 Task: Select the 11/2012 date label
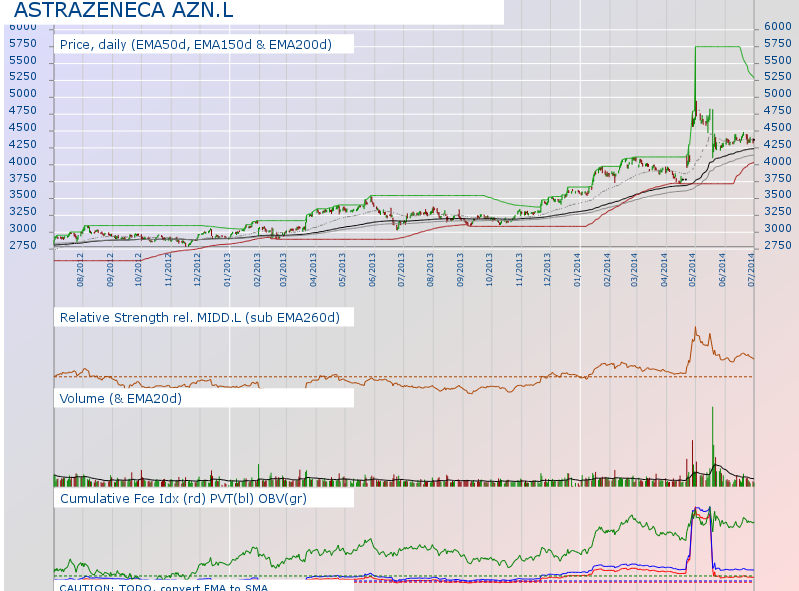pyautogui.click(x=168, y=270)
